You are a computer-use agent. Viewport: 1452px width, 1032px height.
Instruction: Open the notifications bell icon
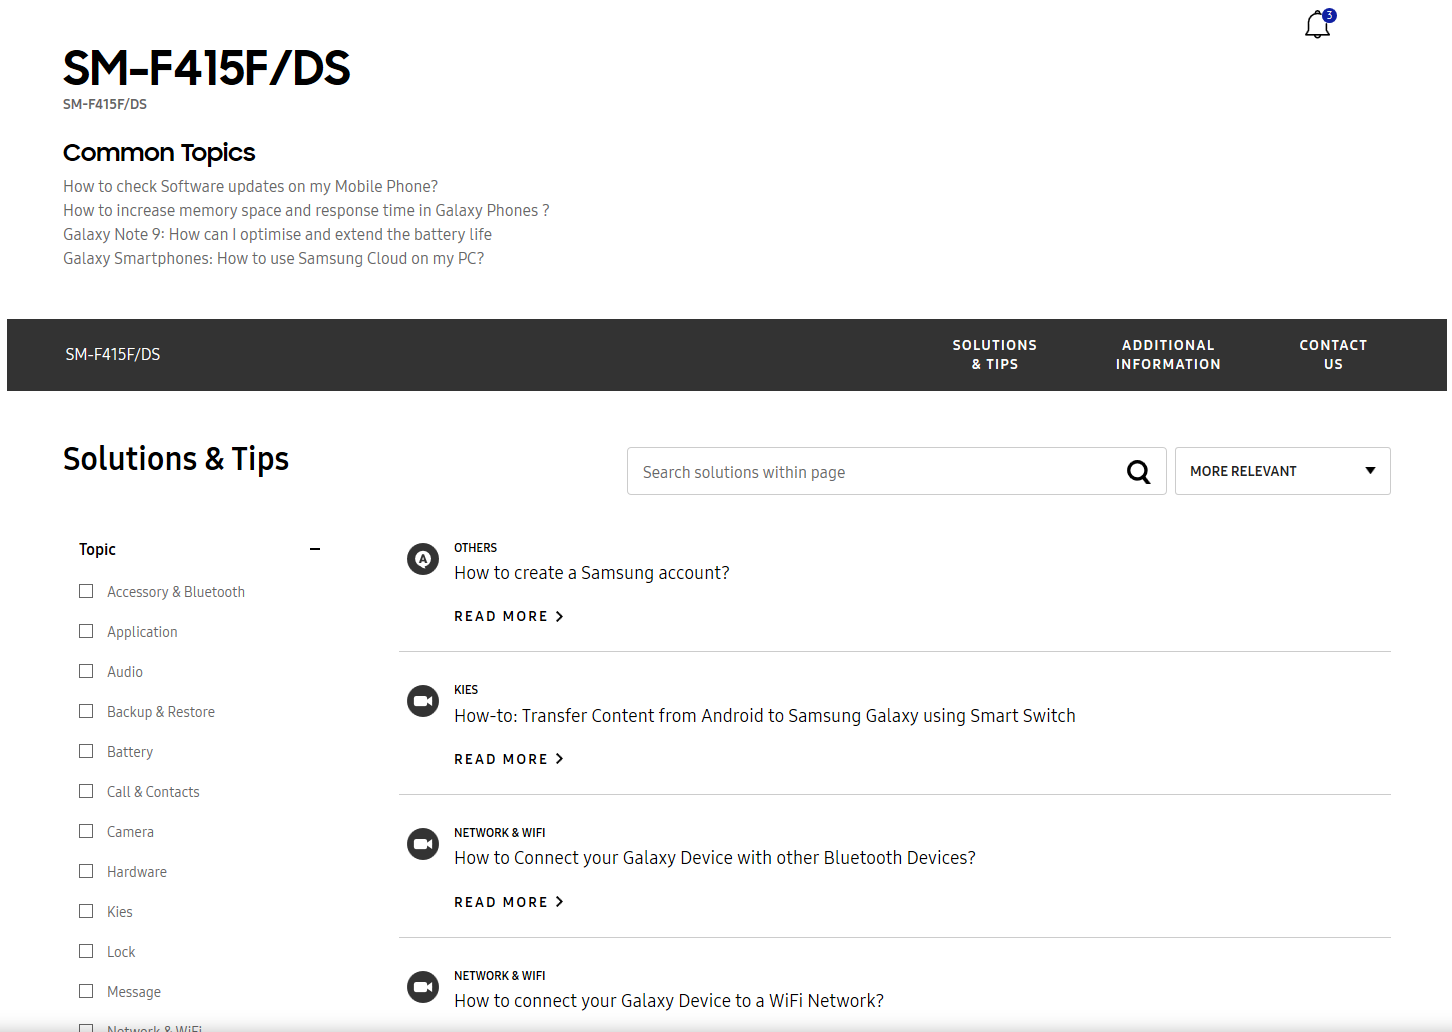1318,25
